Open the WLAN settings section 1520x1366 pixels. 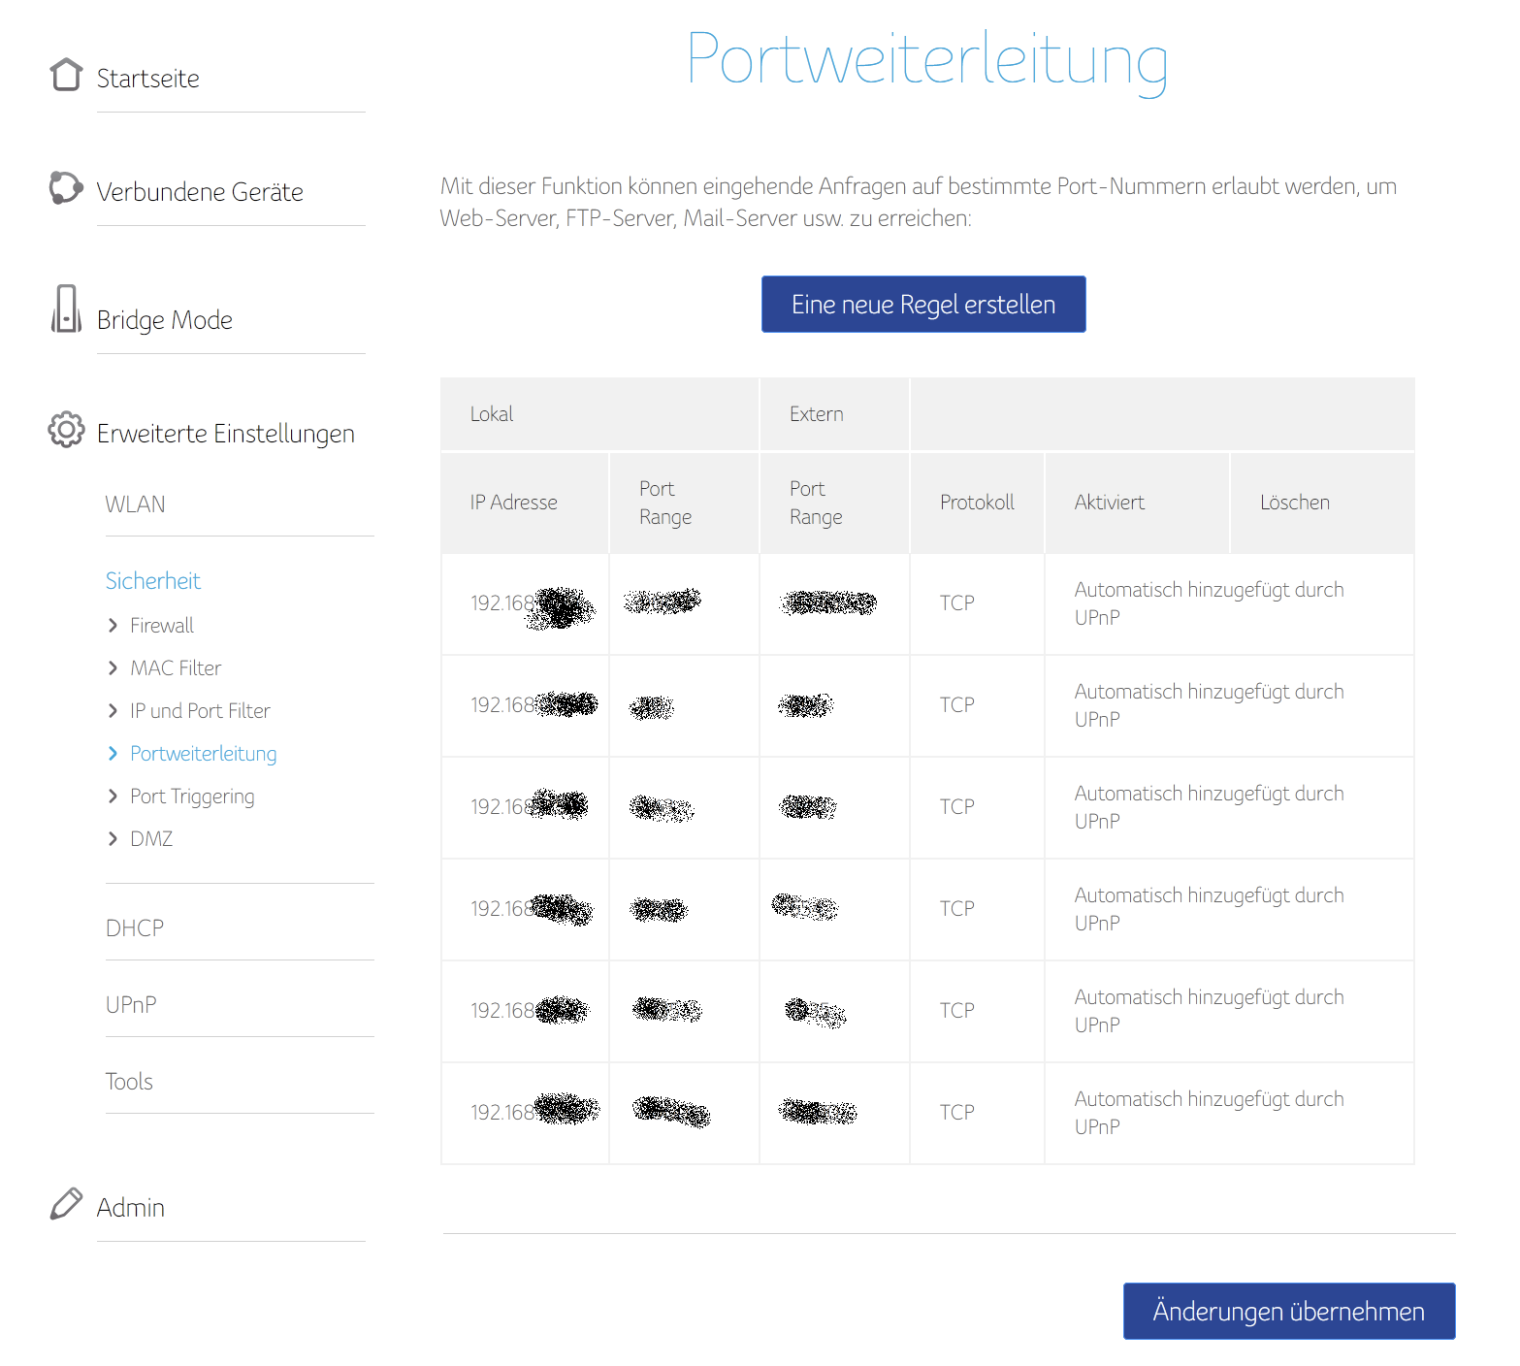(135, 505)
